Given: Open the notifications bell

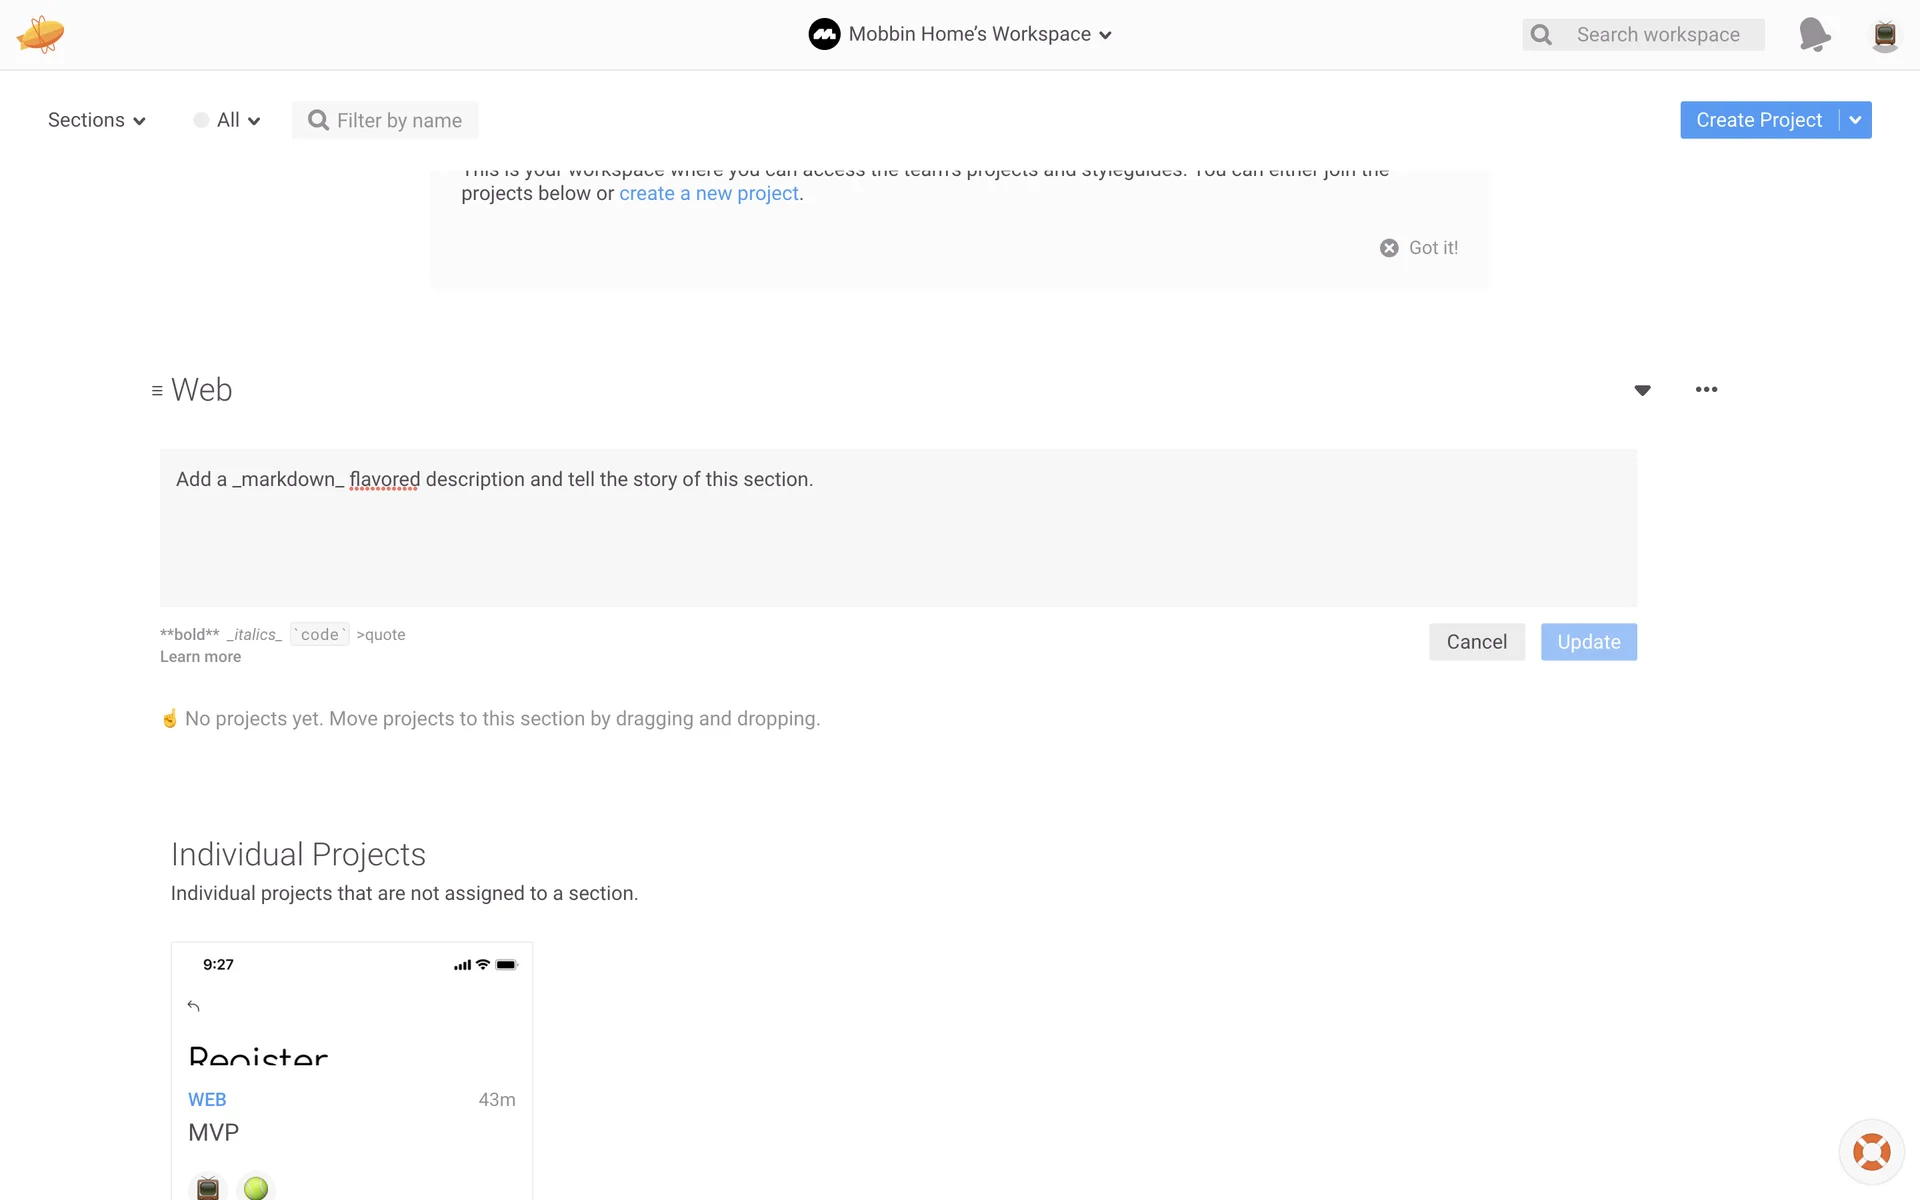Looking at the screenshot, I should point(1814,35).
